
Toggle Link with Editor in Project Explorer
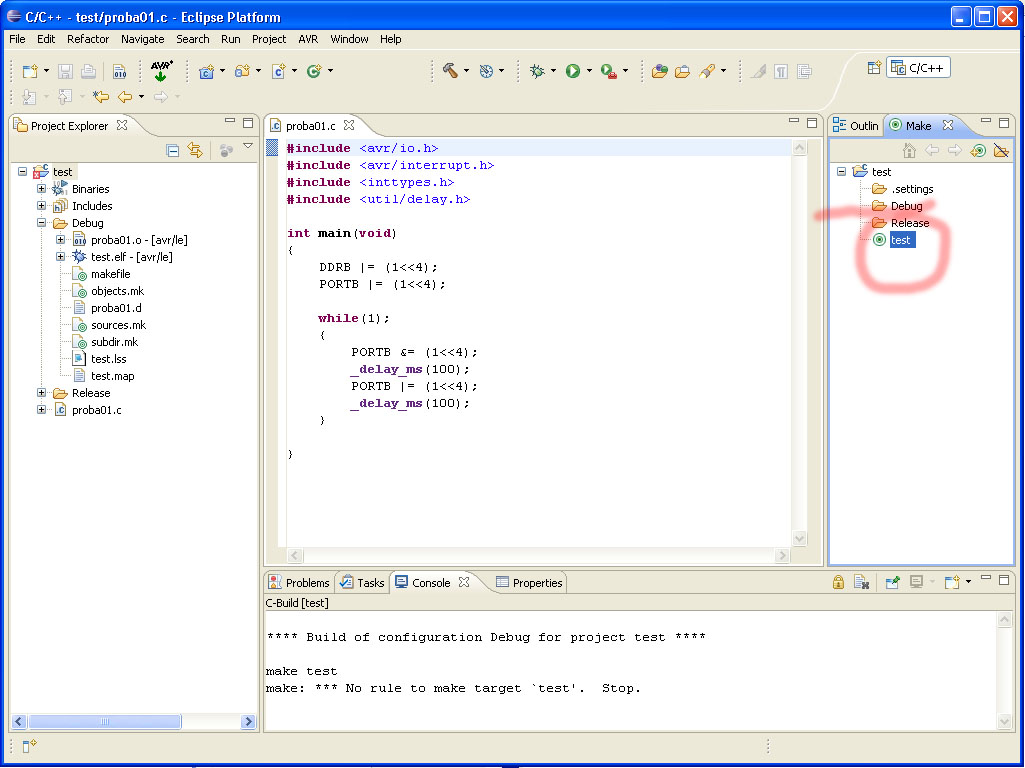pyautogui.click(x=195, y=151)
